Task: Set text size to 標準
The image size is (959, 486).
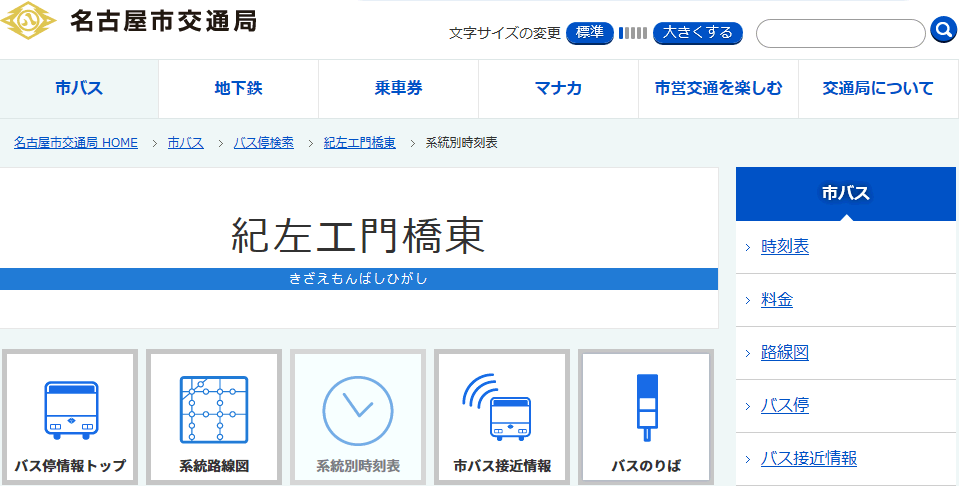Action: coord(590,33)
